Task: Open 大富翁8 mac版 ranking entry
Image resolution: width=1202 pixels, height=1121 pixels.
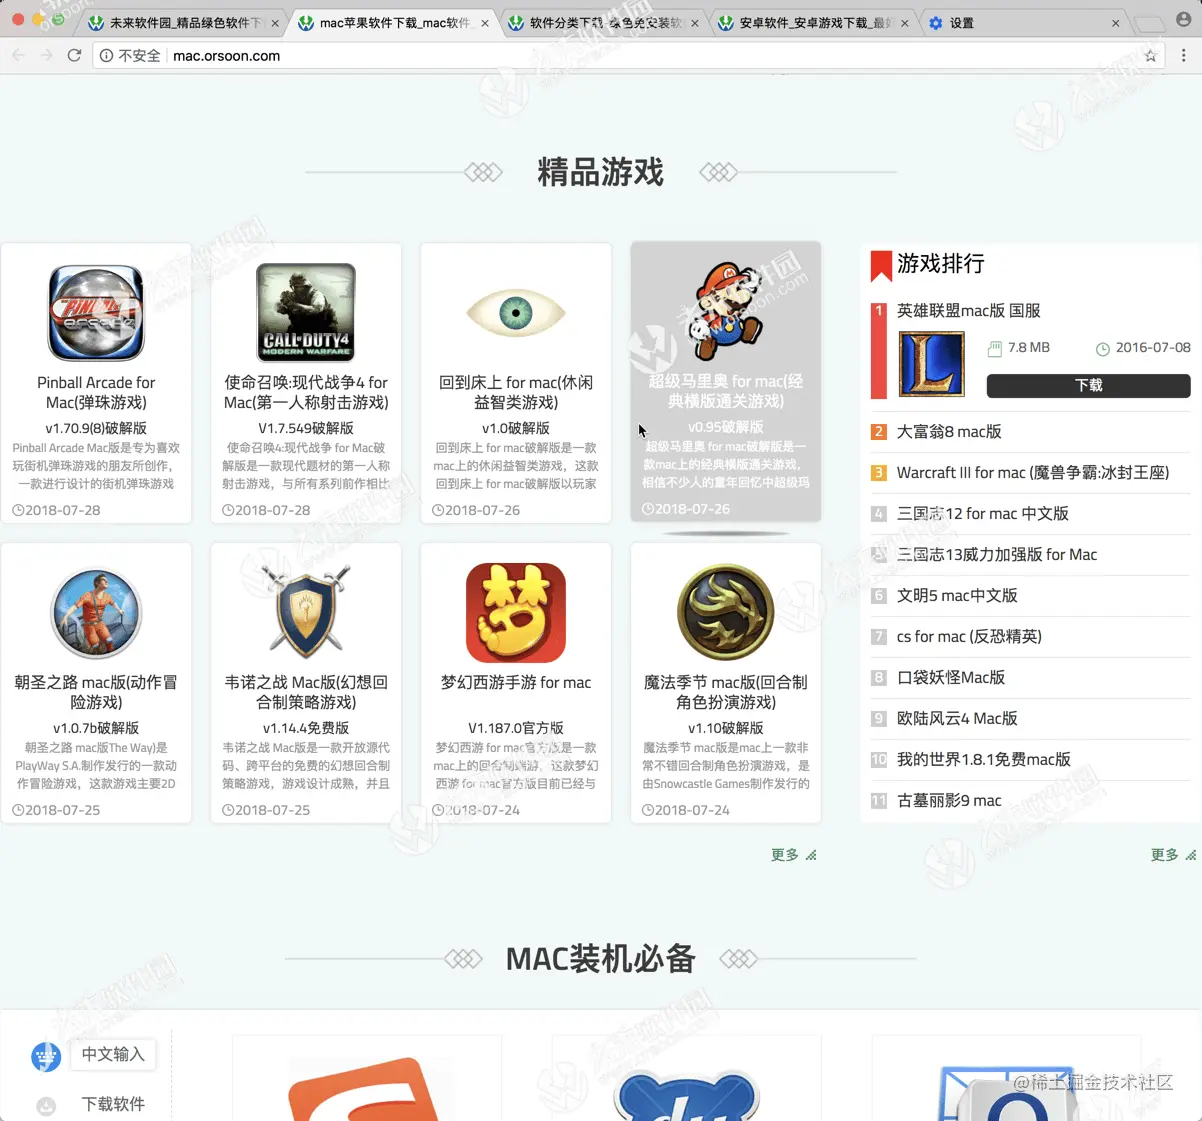Action: (949, 432)
